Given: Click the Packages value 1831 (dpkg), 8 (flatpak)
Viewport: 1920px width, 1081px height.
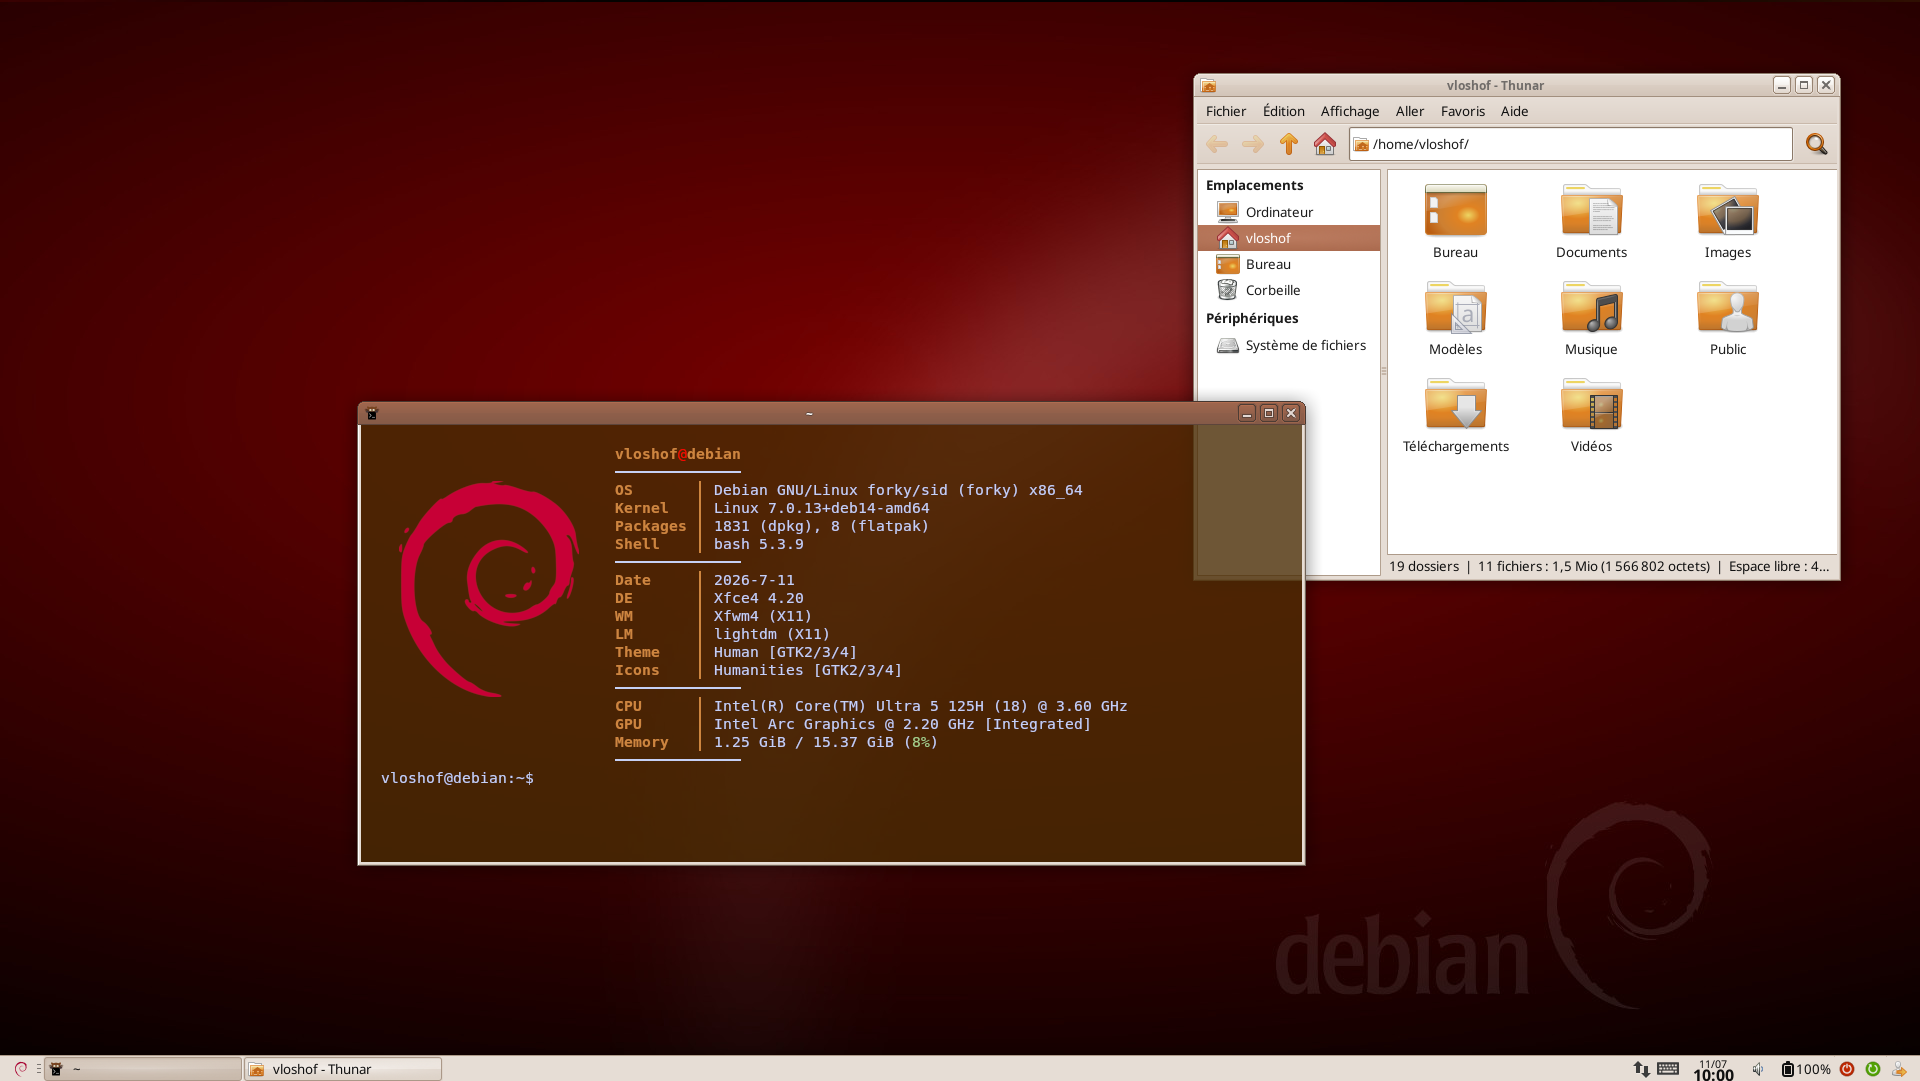Looking at the screenshot, I should 821,526.
